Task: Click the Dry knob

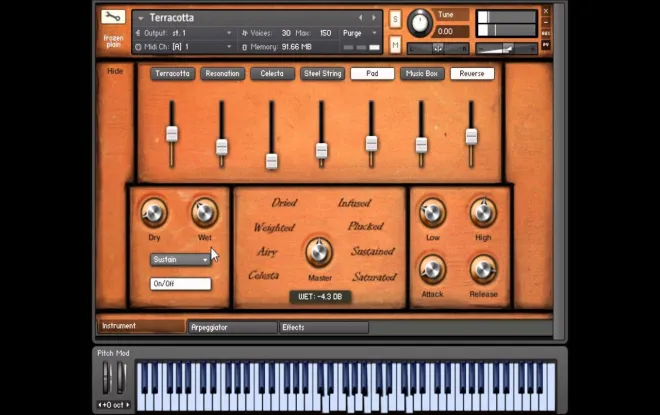Action: point(154,213)
